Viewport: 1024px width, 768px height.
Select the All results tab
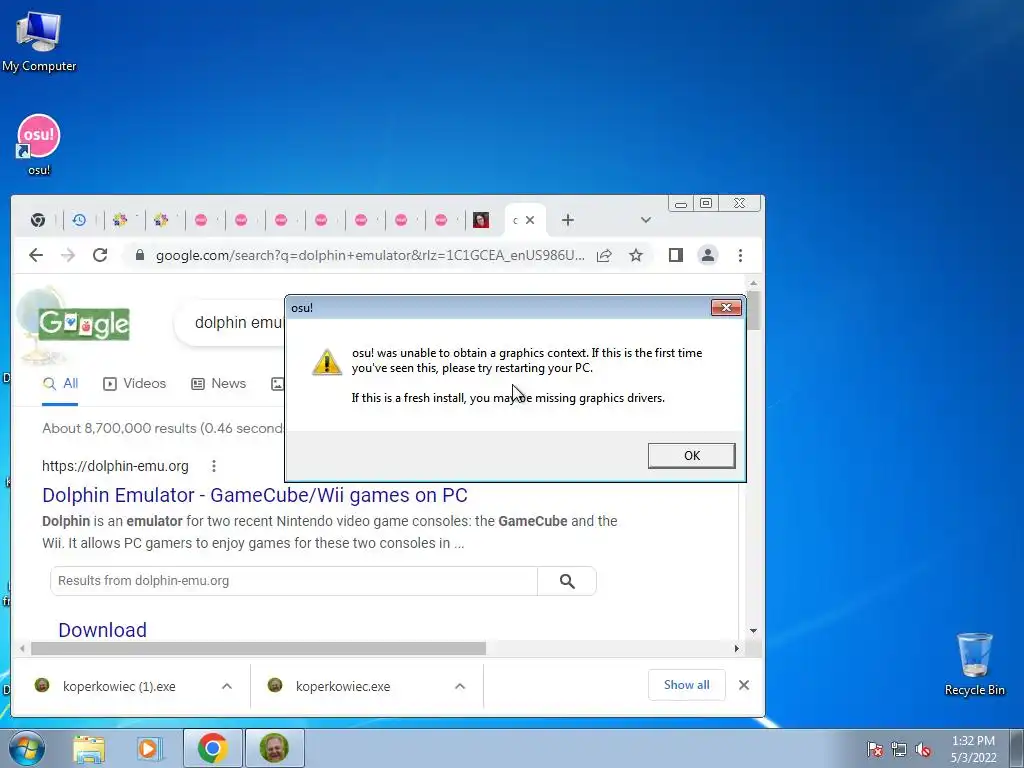click(x=60, y=384)
